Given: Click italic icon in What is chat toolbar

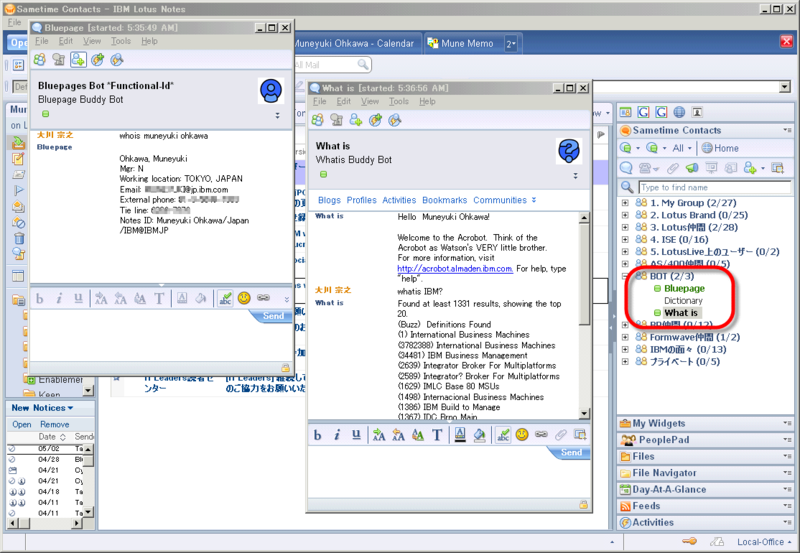Looking at the screenshot, I should pyautogui.click(x=337, y=435).
